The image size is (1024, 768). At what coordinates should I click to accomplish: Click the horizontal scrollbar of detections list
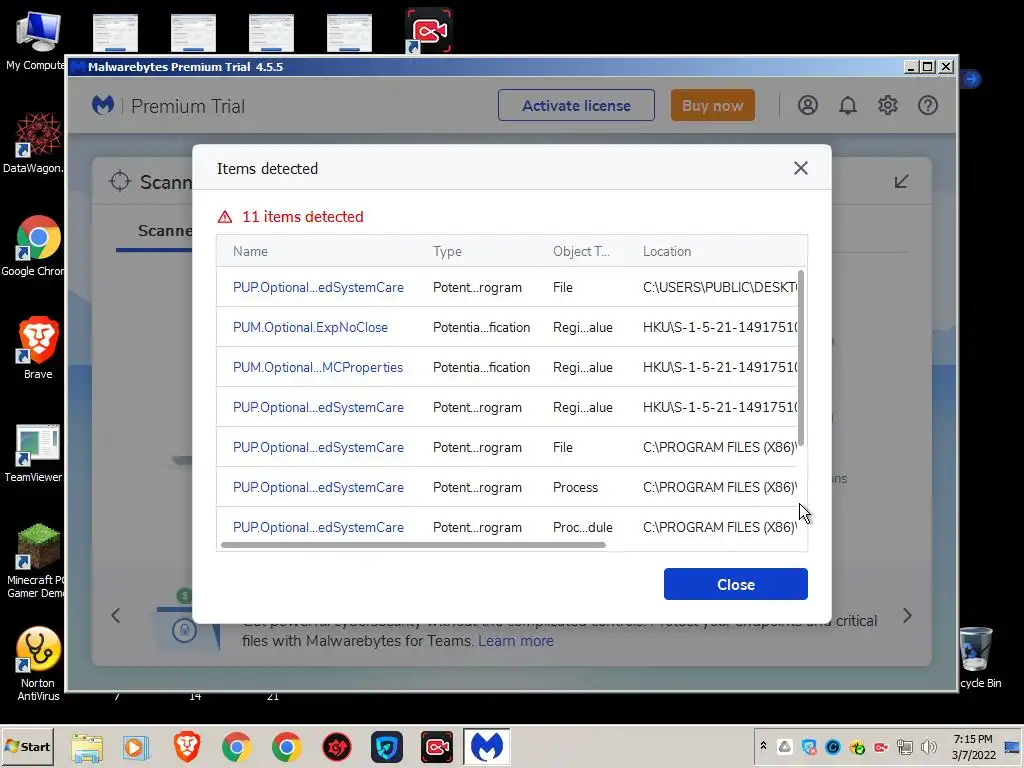[413, 545]
